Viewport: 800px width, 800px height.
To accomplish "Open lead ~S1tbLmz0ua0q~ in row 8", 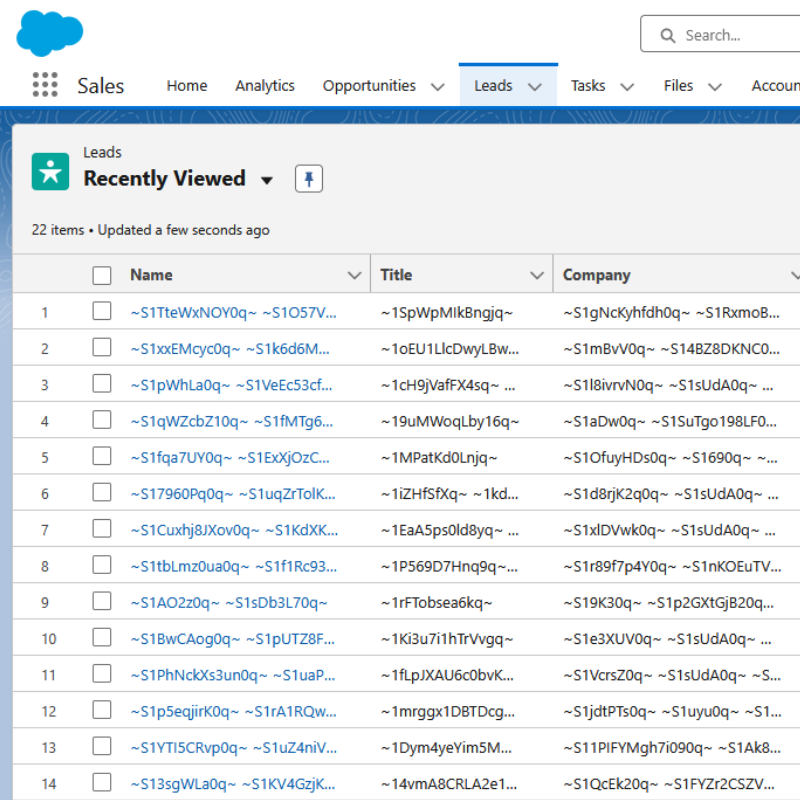I will click(x=234, y=566).
